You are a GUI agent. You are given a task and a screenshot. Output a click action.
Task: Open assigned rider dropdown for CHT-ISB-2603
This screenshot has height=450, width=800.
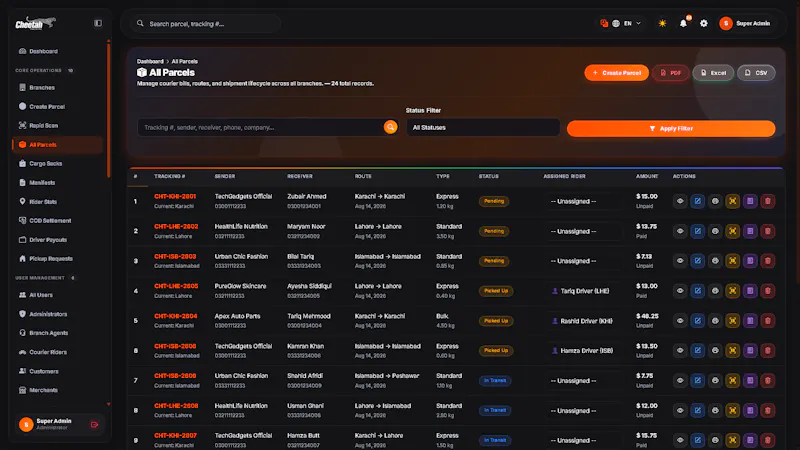point(584,261)
